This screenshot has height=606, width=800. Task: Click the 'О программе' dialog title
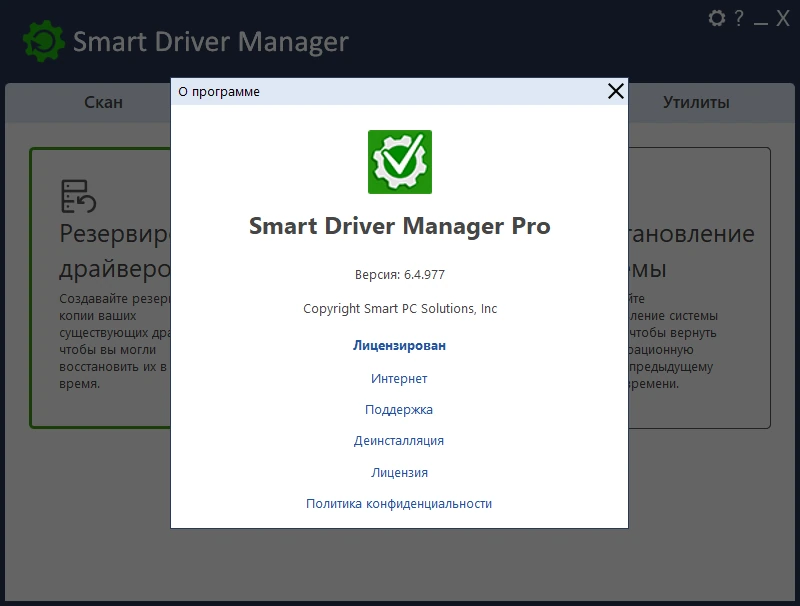(x=219, y=92)
